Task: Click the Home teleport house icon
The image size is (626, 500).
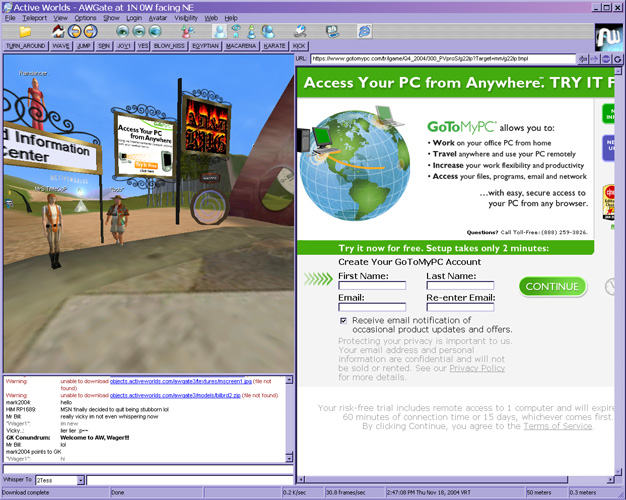Action: 58,31
